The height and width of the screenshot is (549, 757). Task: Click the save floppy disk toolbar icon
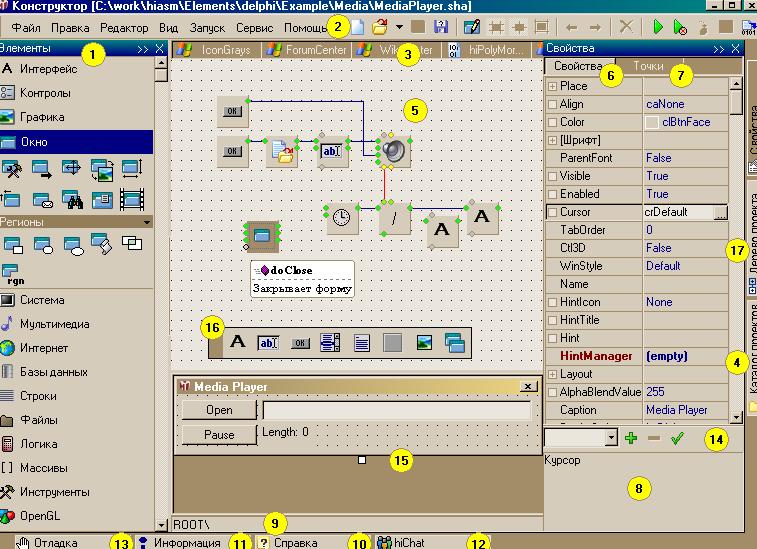pyautogui.click(x=441, y=27)
